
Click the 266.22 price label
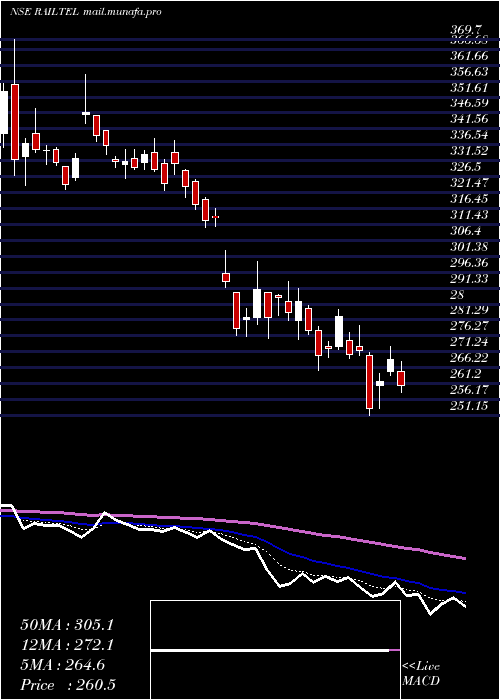click(x=470, y=358)
